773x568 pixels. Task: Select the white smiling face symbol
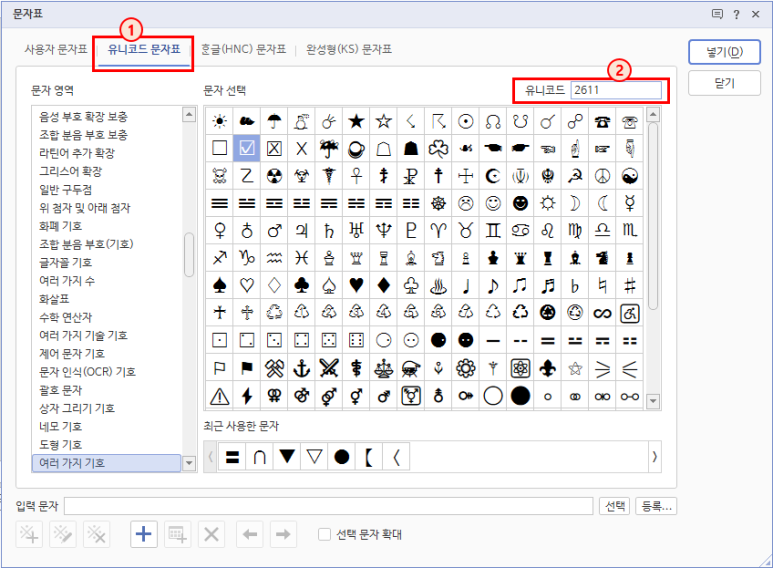click(493, 203)
